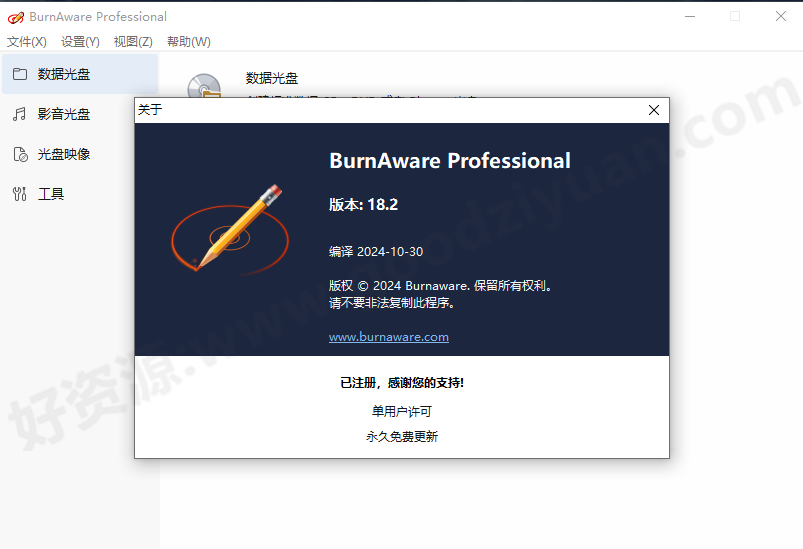The image size is (803, 549).
Task: Open the 设置(Y) menu
Action: [80, 41]
